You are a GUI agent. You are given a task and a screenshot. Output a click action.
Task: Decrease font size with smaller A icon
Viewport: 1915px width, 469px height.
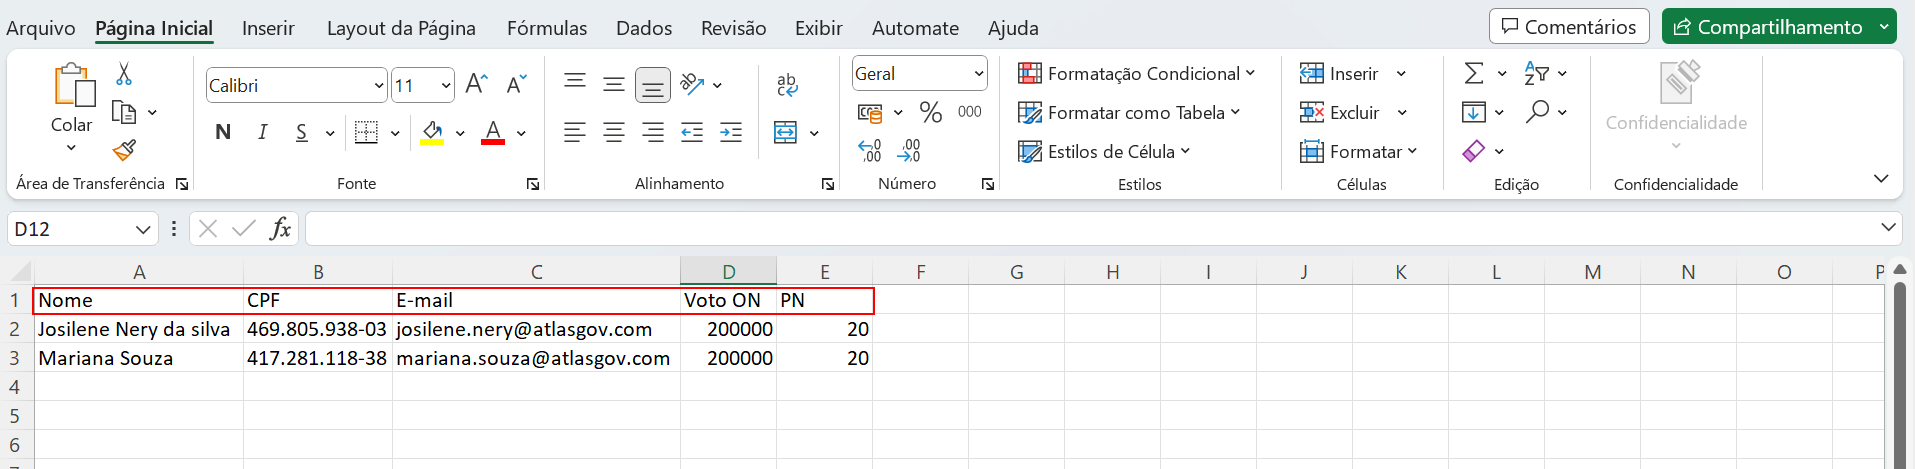(x=516, y=85)
